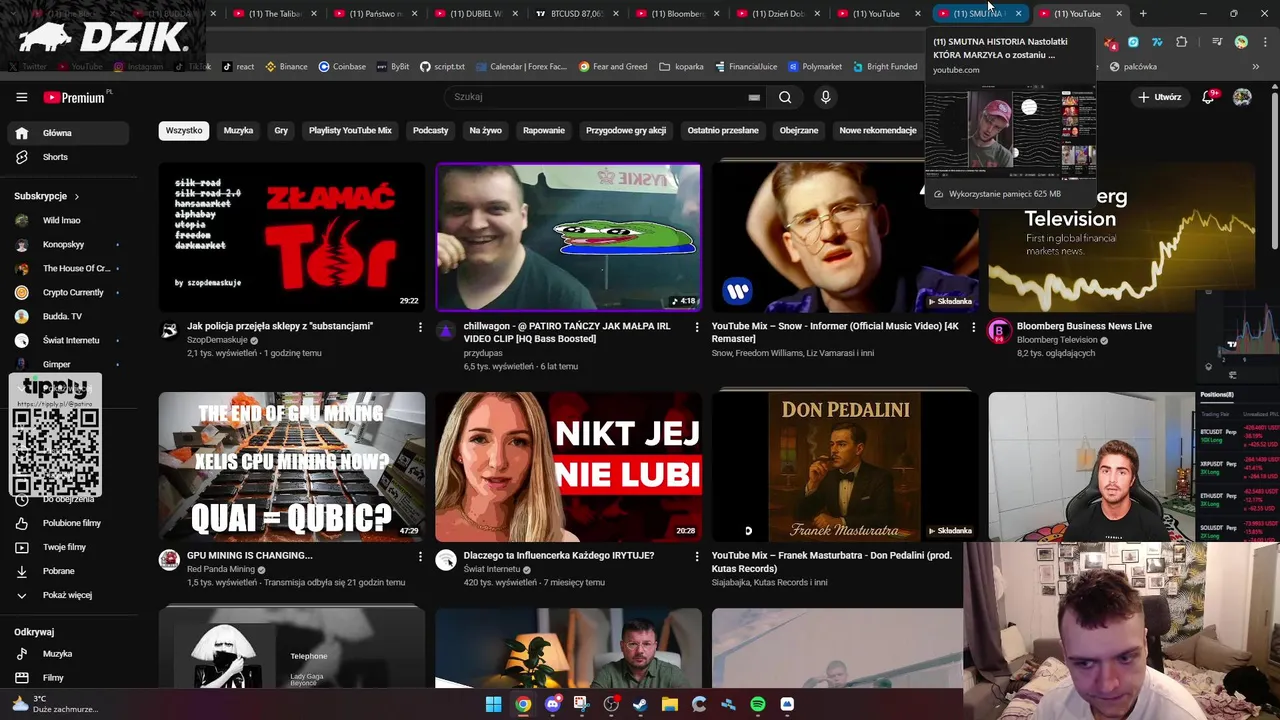This screenshot has width=1280, height=720.
Task: Select the Na żywo filter chip
Action: 486,131
